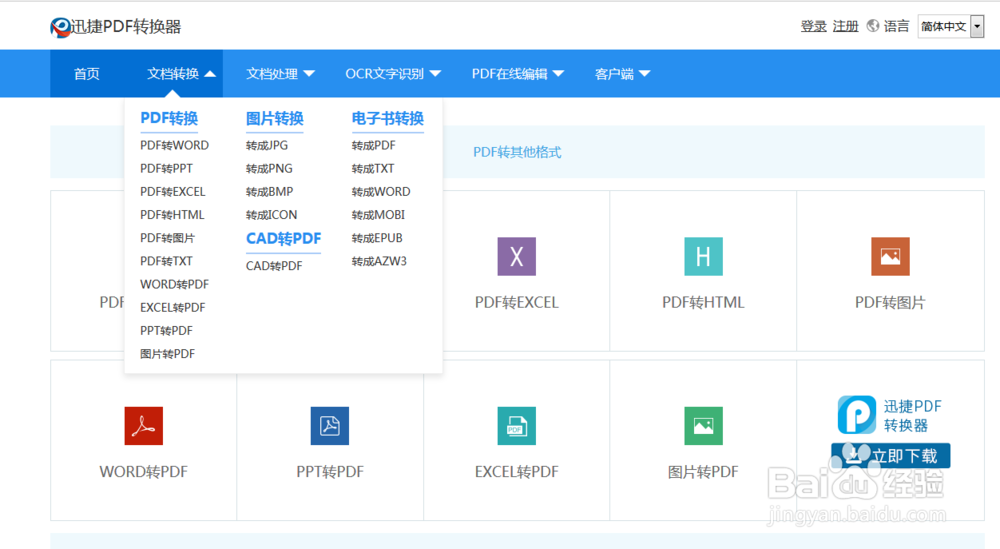1000x549 pixels.
Task: Choose 转成MOBI under 电子书转换
Action: pyautogui.click(x=378, y=215)
